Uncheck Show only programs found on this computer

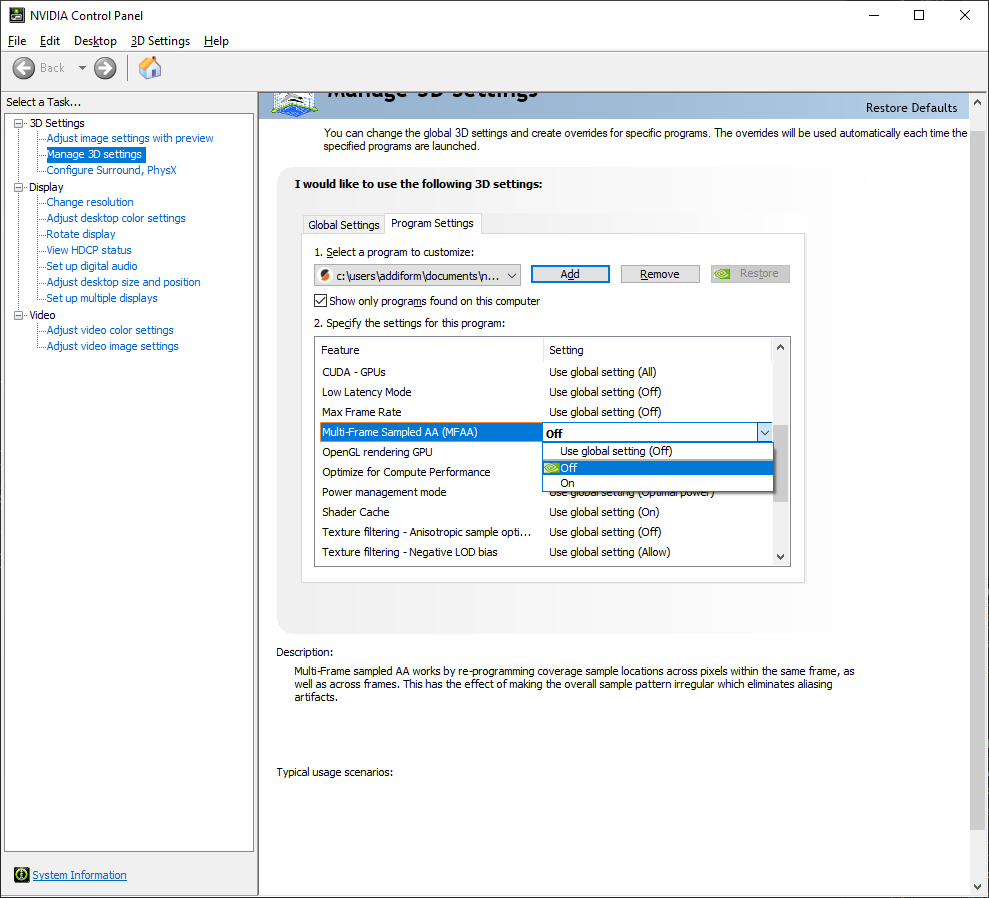(321, 300)
